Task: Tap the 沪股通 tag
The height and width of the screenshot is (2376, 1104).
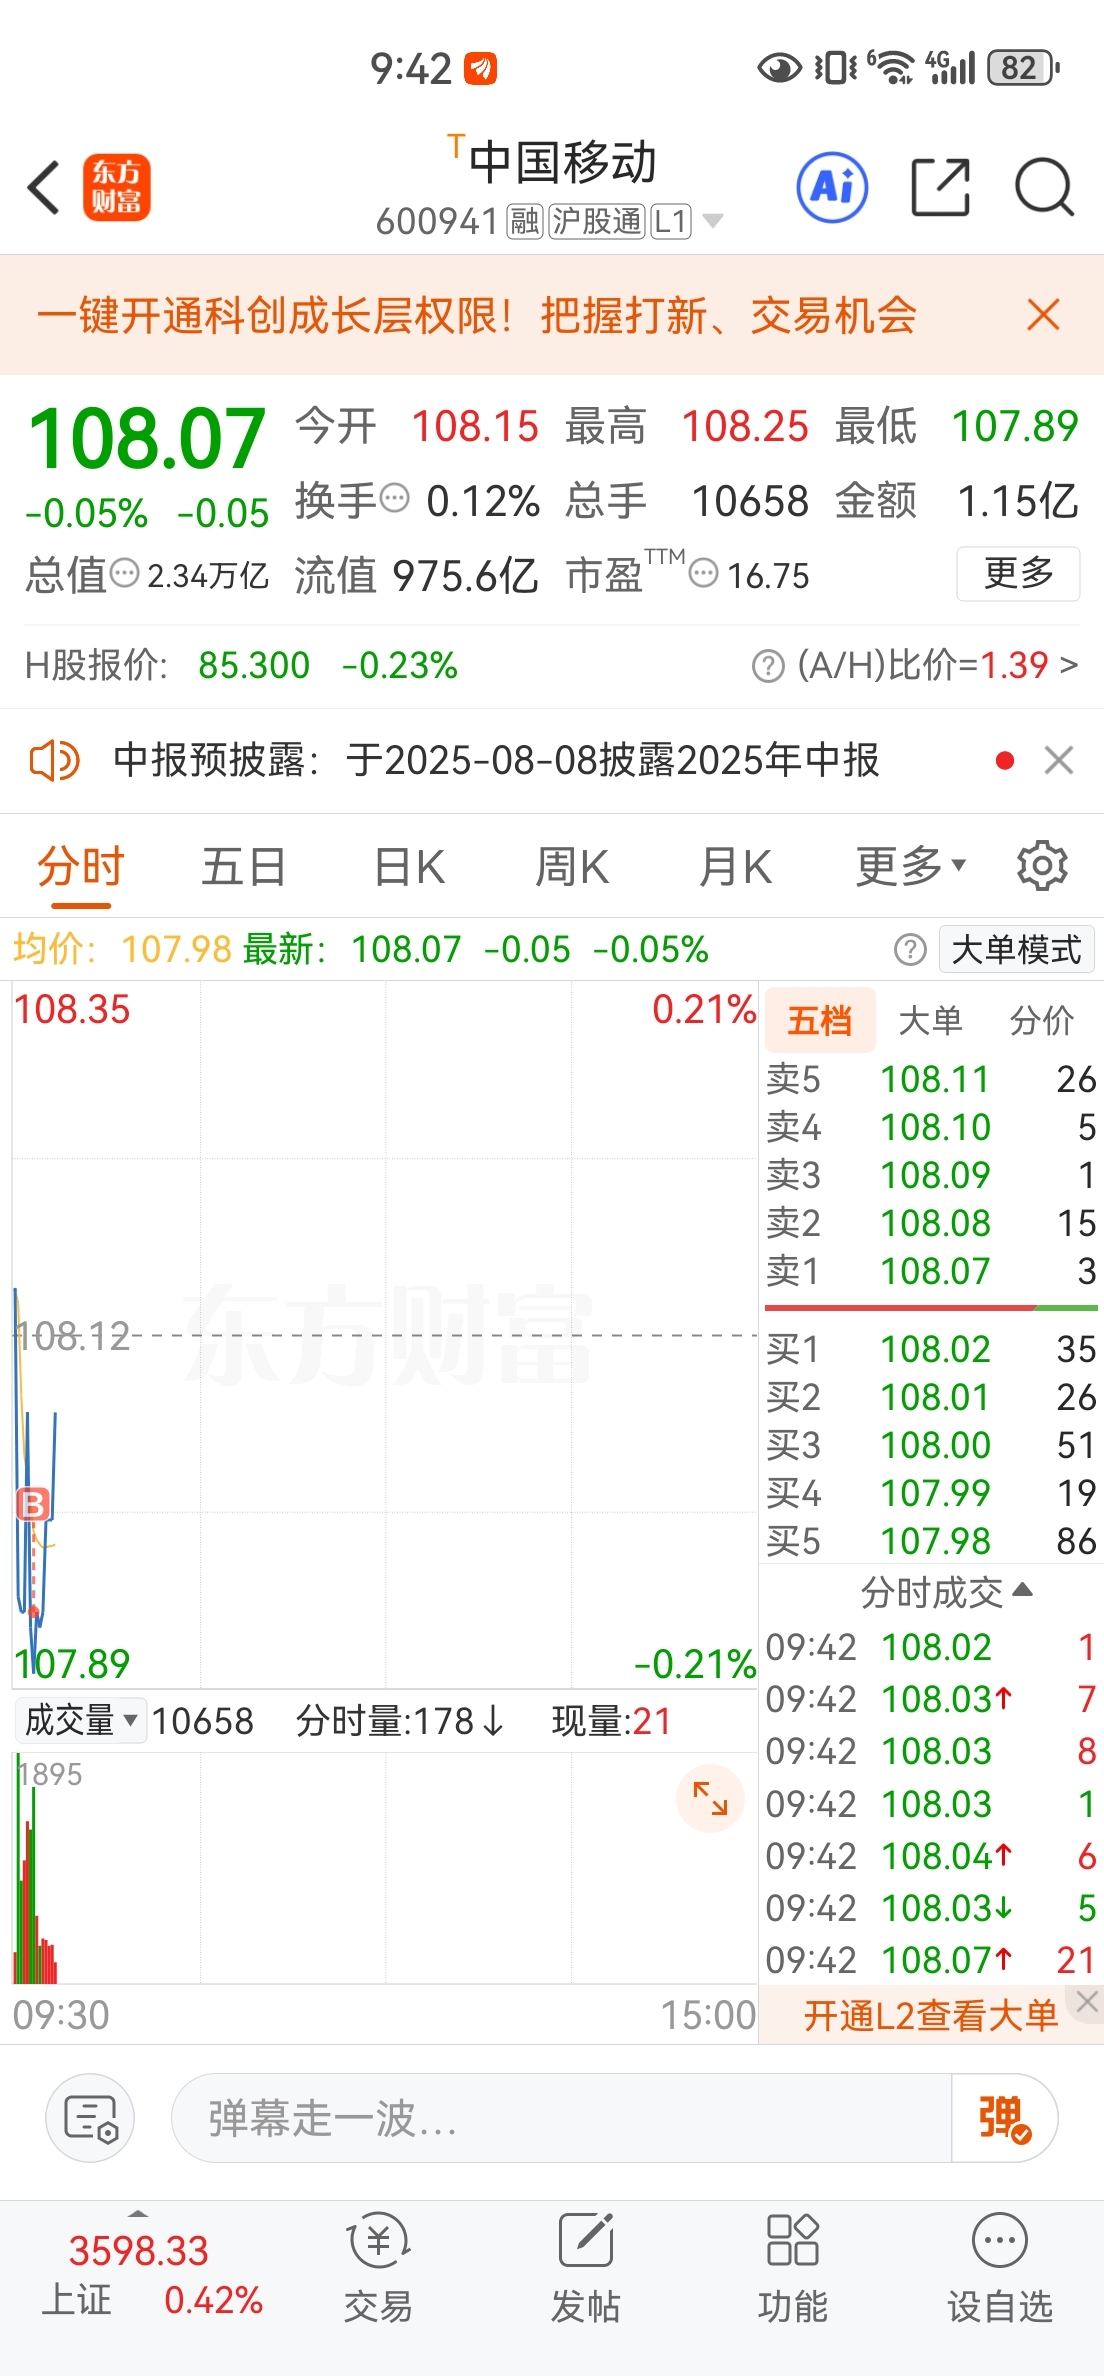Action: coord(596,221)
